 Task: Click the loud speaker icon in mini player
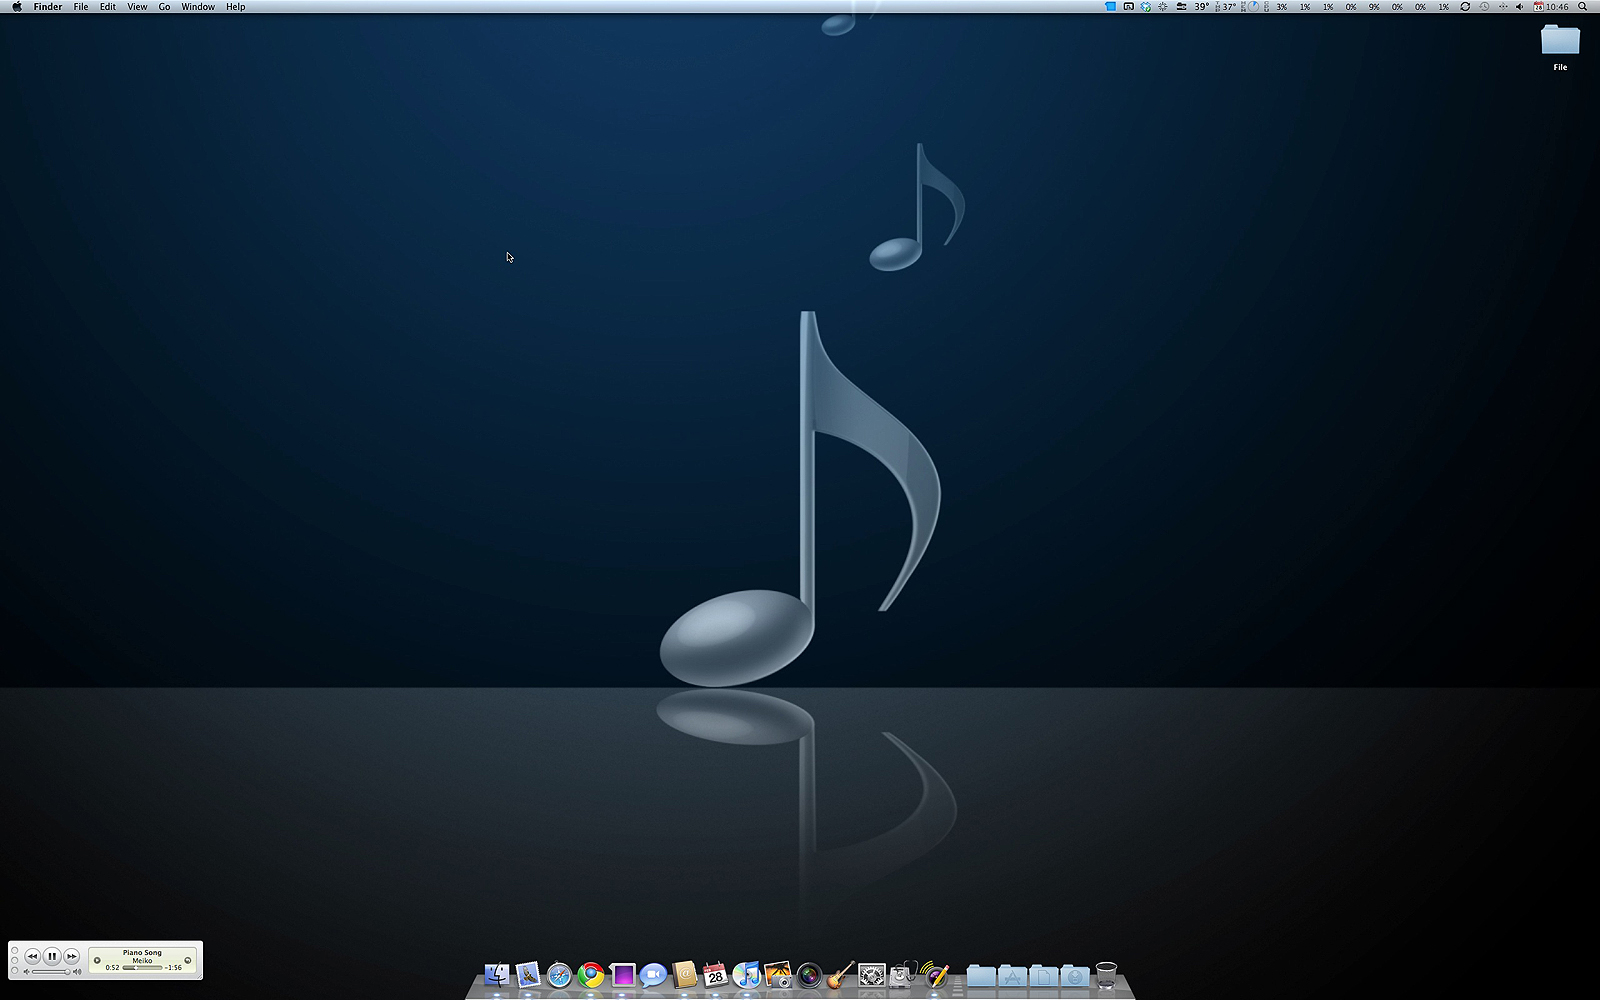[x=77, y=972]
